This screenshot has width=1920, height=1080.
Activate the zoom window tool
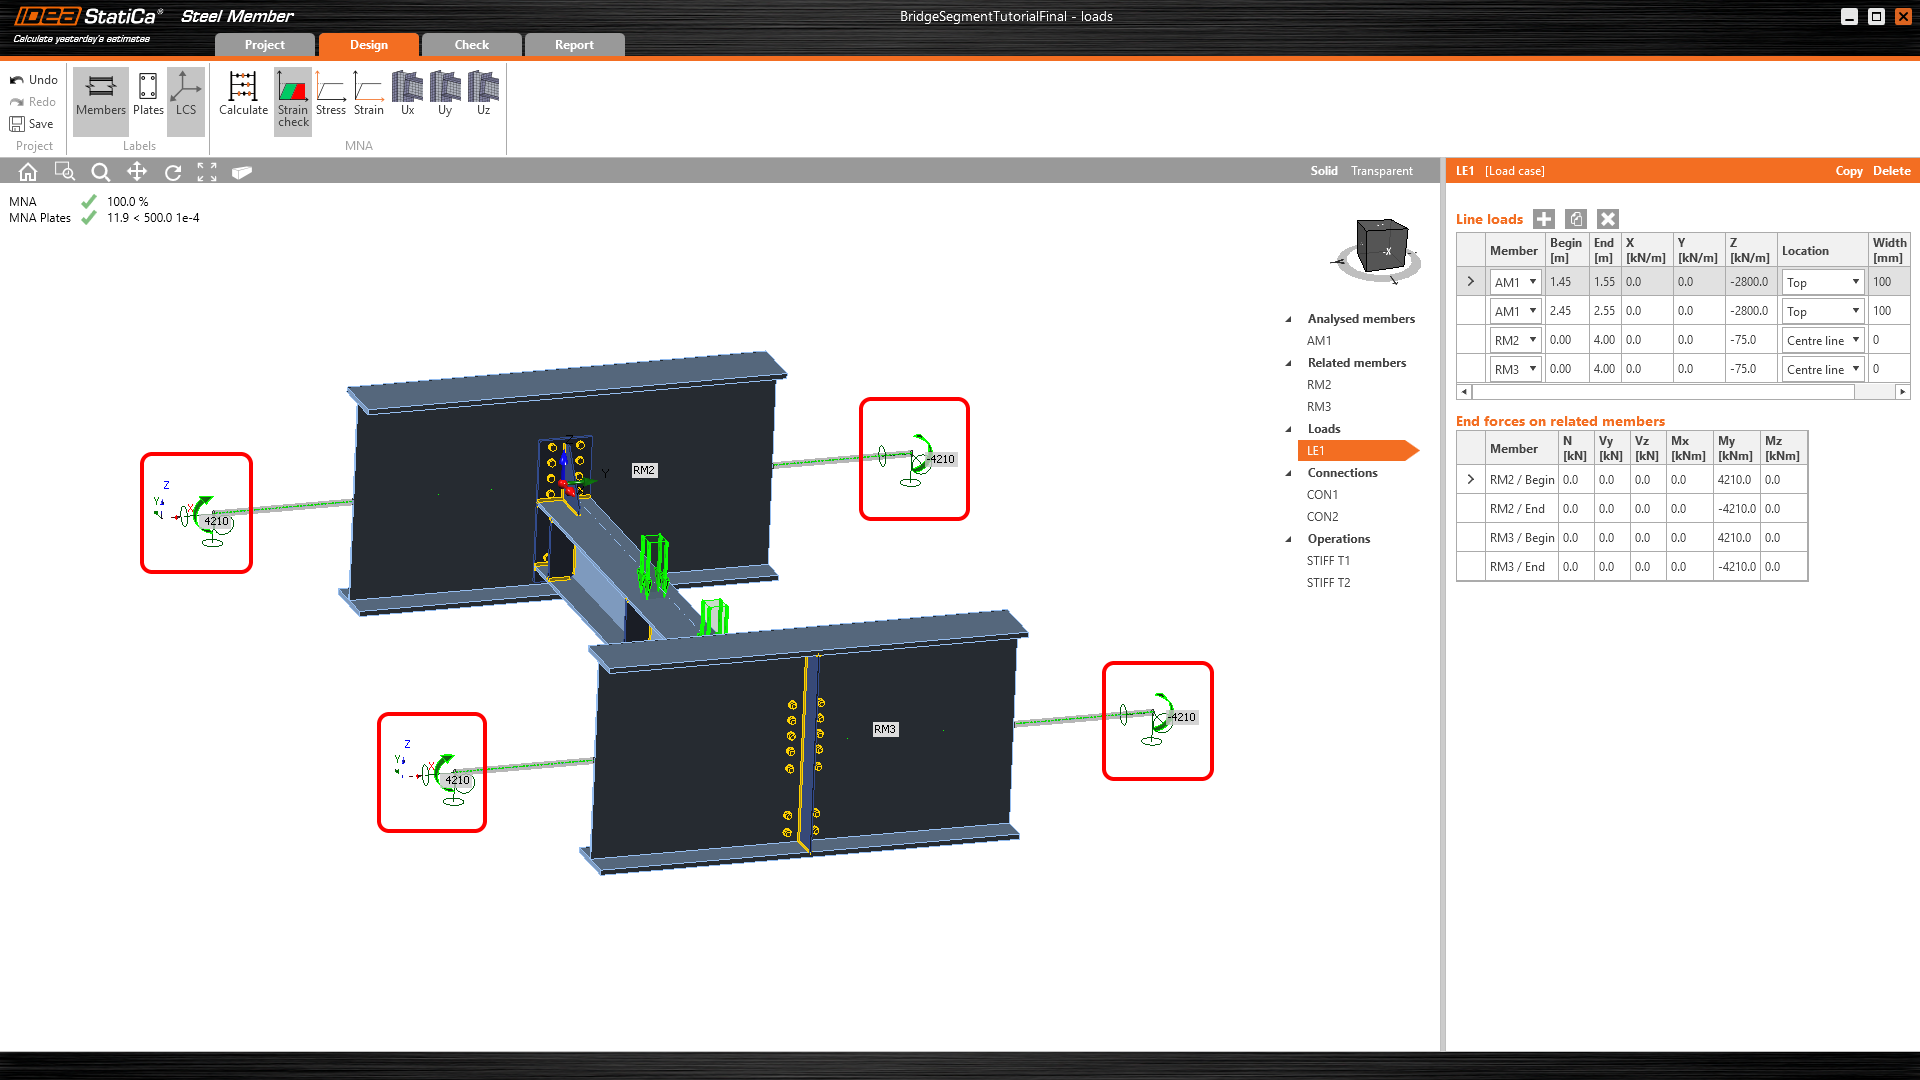pos(64,172)
